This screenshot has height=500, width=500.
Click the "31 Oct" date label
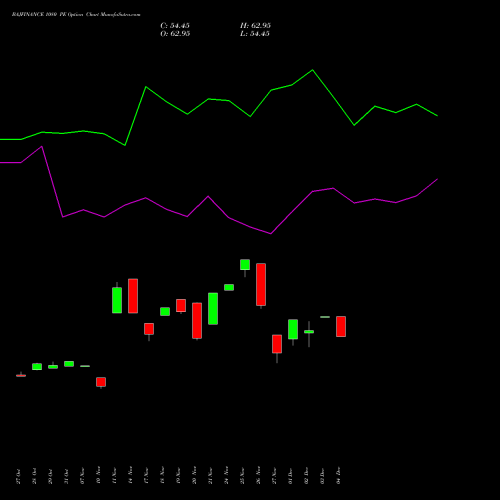tap(66, 476)
